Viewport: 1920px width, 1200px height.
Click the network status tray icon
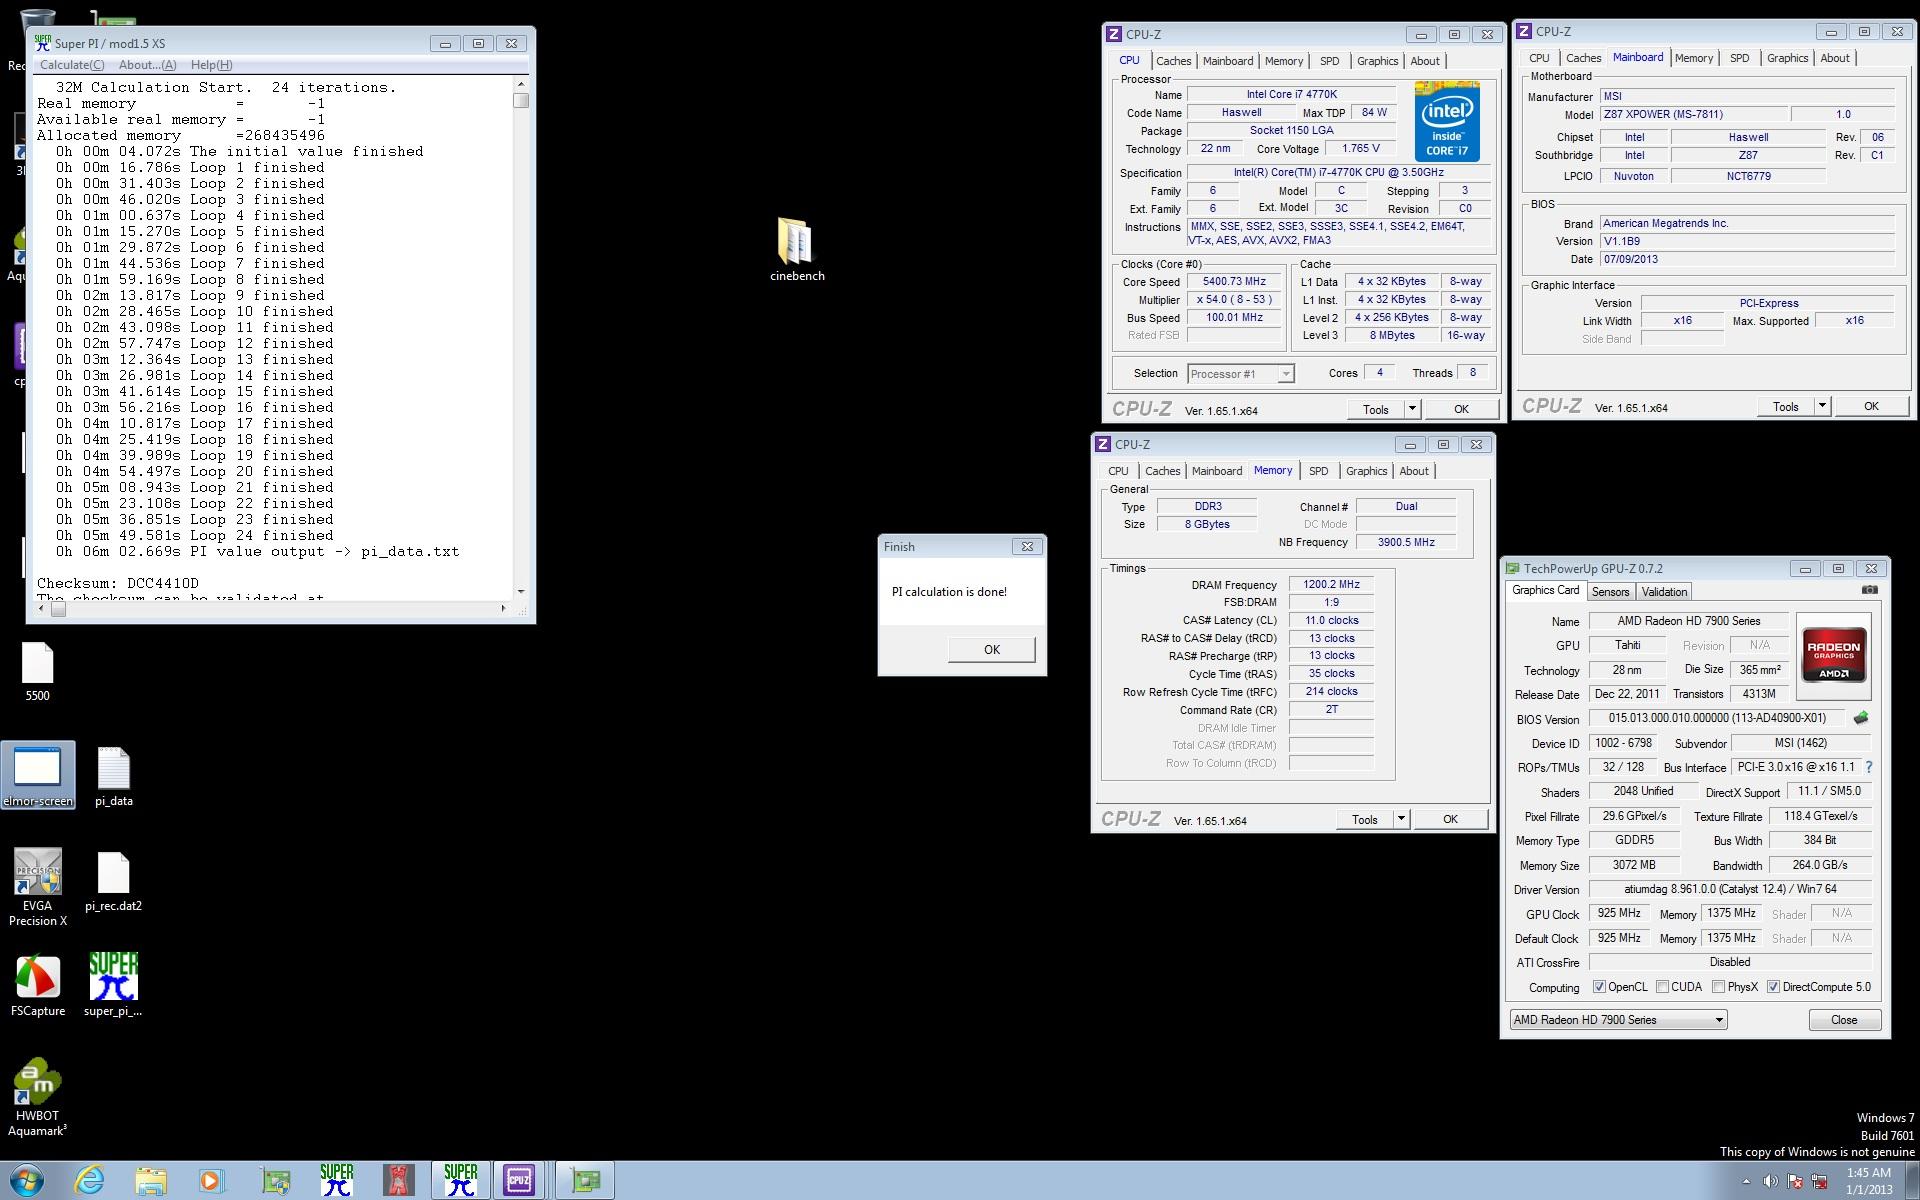coord(1819,1182)
